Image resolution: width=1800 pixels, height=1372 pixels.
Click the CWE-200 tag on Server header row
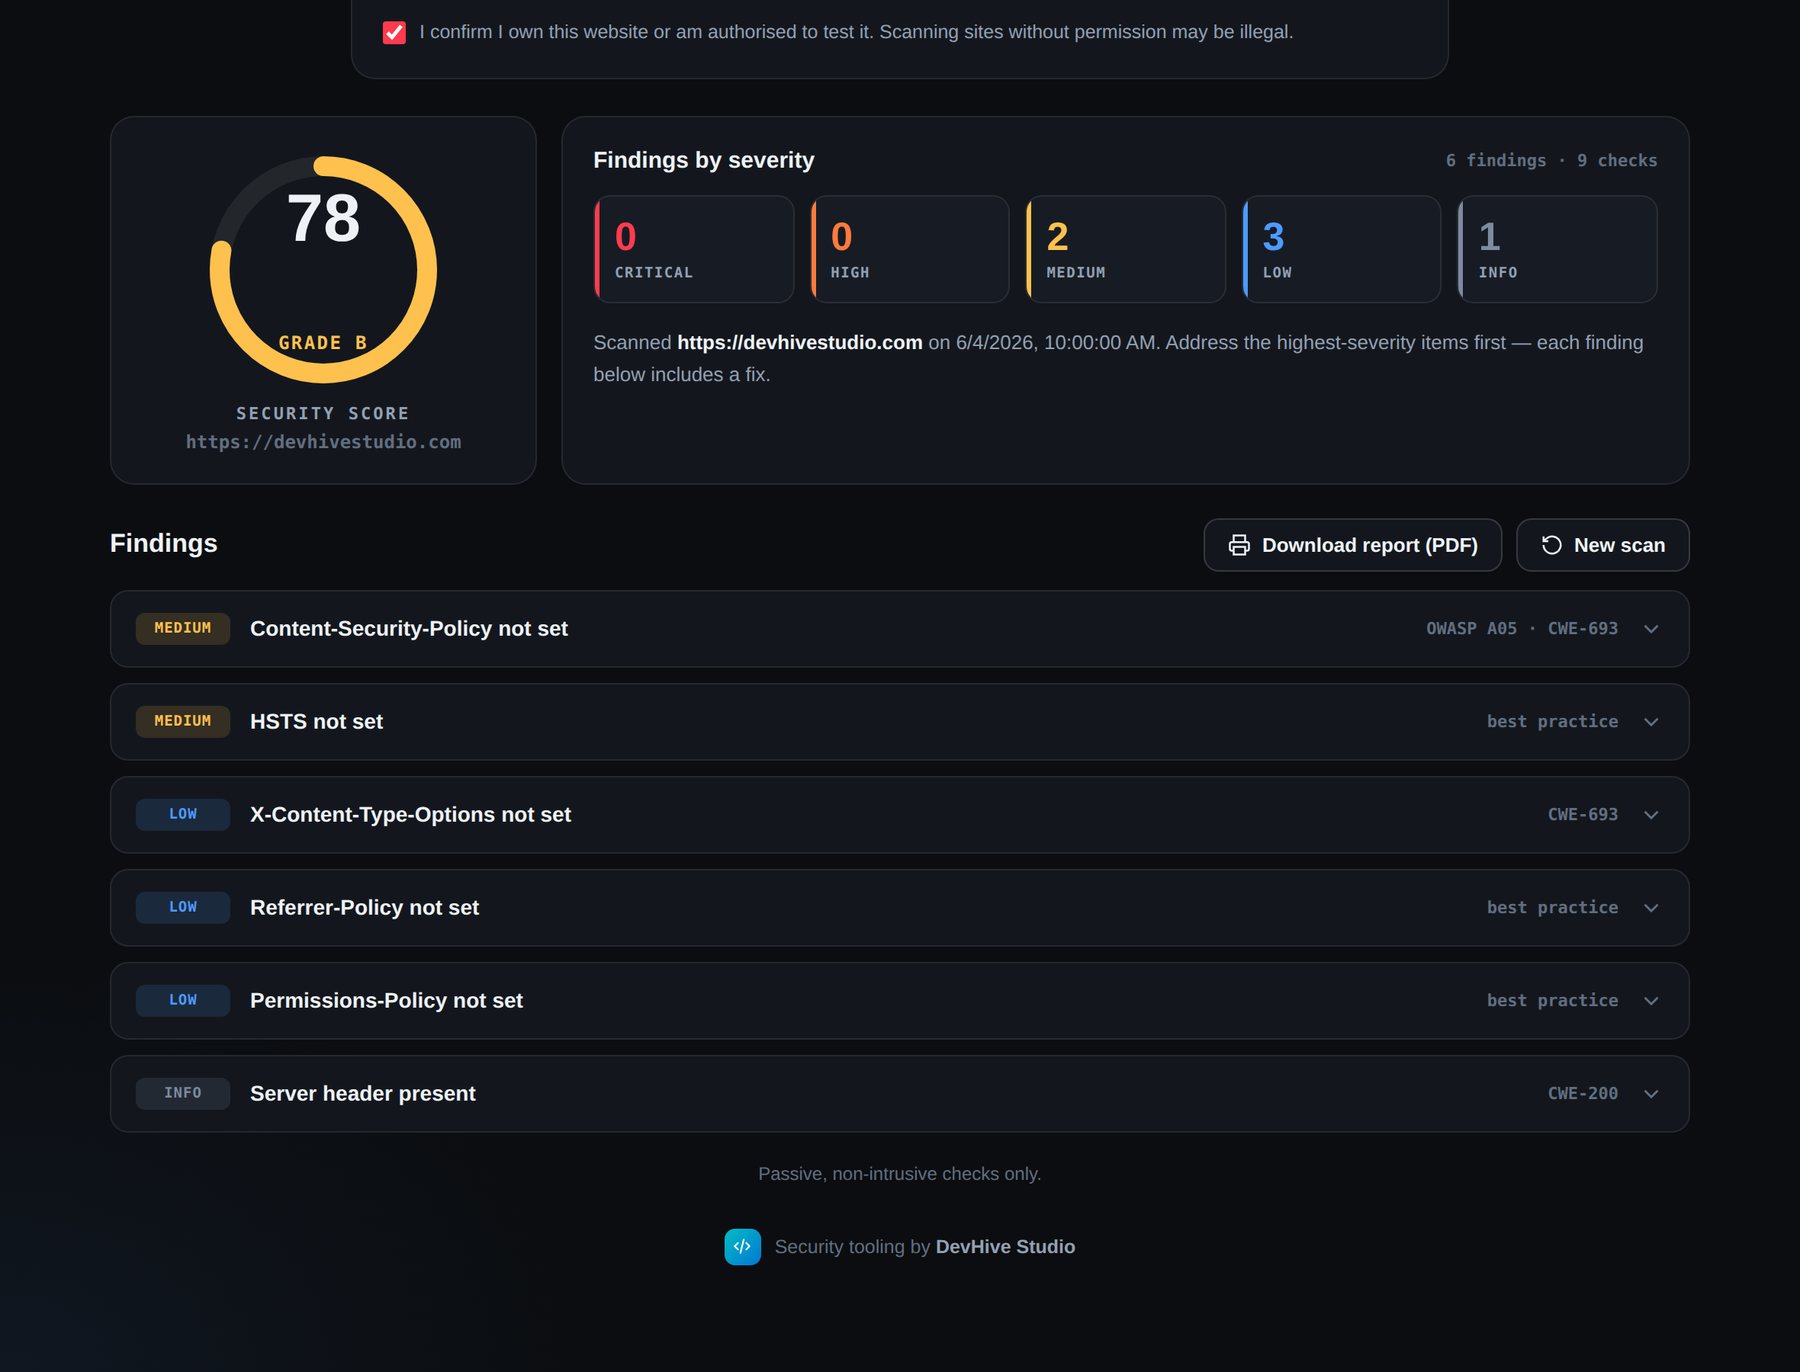tap(1583, 1094)
